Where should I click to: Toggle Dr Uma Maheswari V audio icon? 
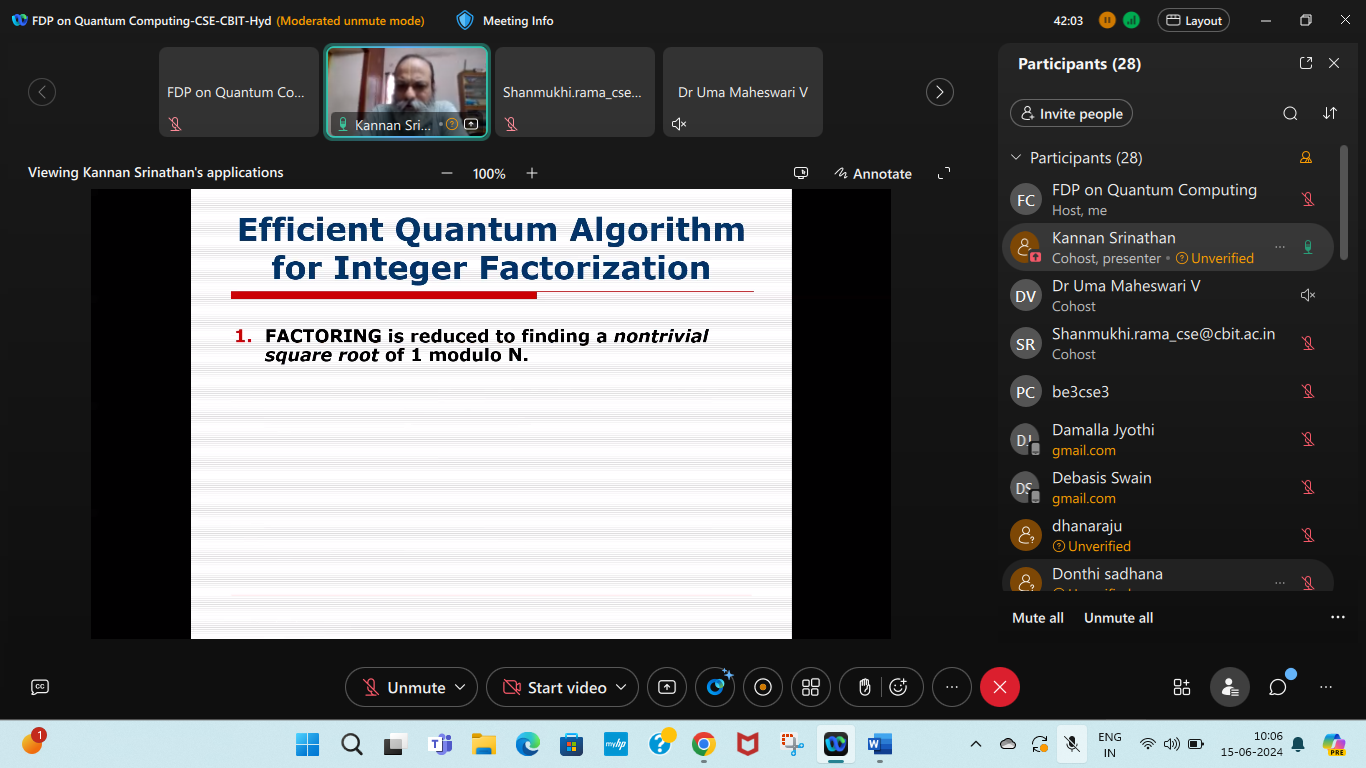[1307, 295]
